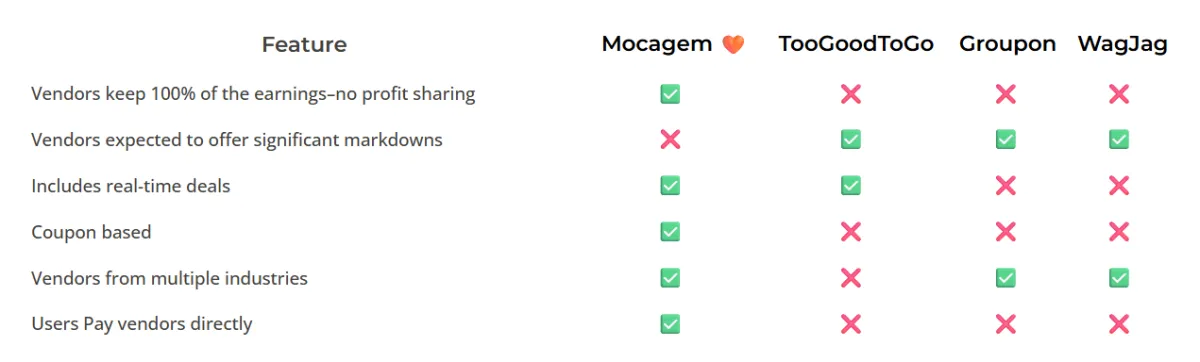Click TooGoodToGo's green check for real-time deals
The height and width of the screenshot is (362, 1200).
click(851, 186)
